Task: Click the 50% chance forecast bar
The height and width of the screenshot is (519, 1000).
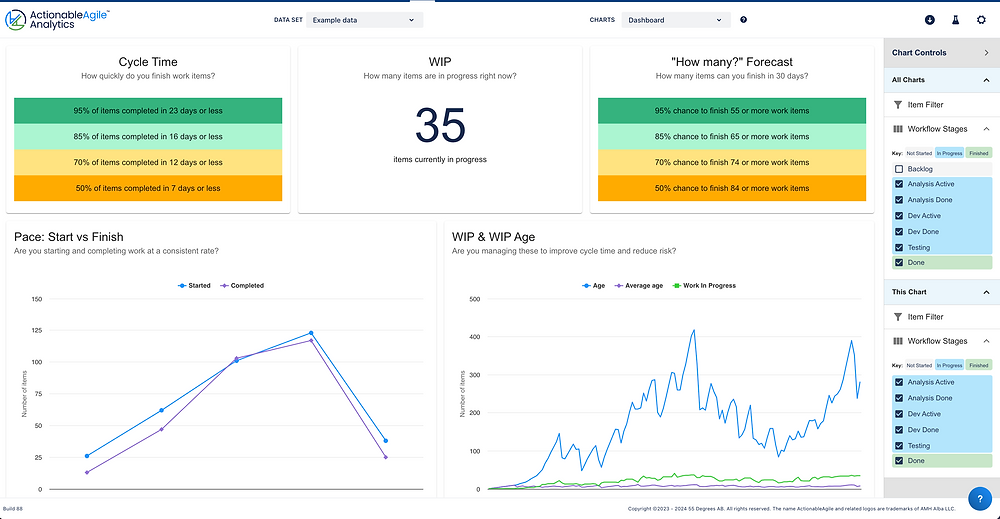Action: pyautogui.click(x=731, y=188)
